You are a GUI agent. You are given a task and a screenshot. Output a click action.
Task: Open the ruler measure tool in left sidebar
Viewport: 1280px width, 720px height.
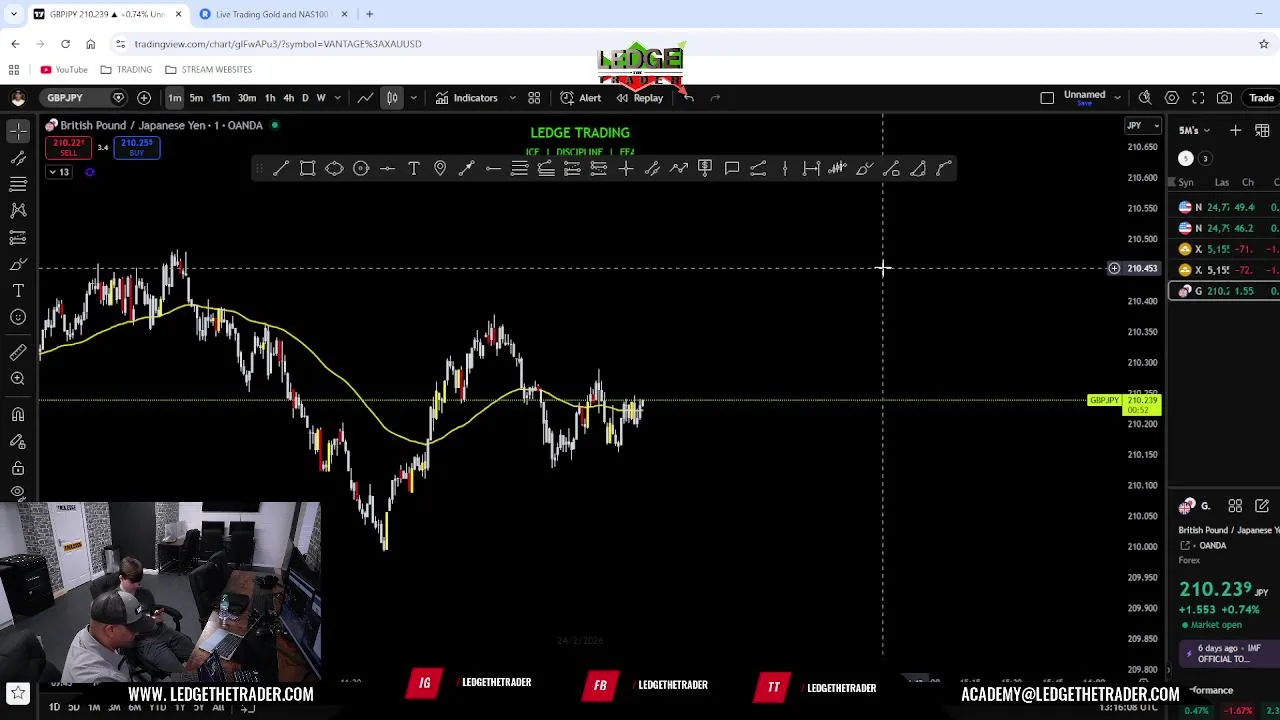click(x=18, y=352)
